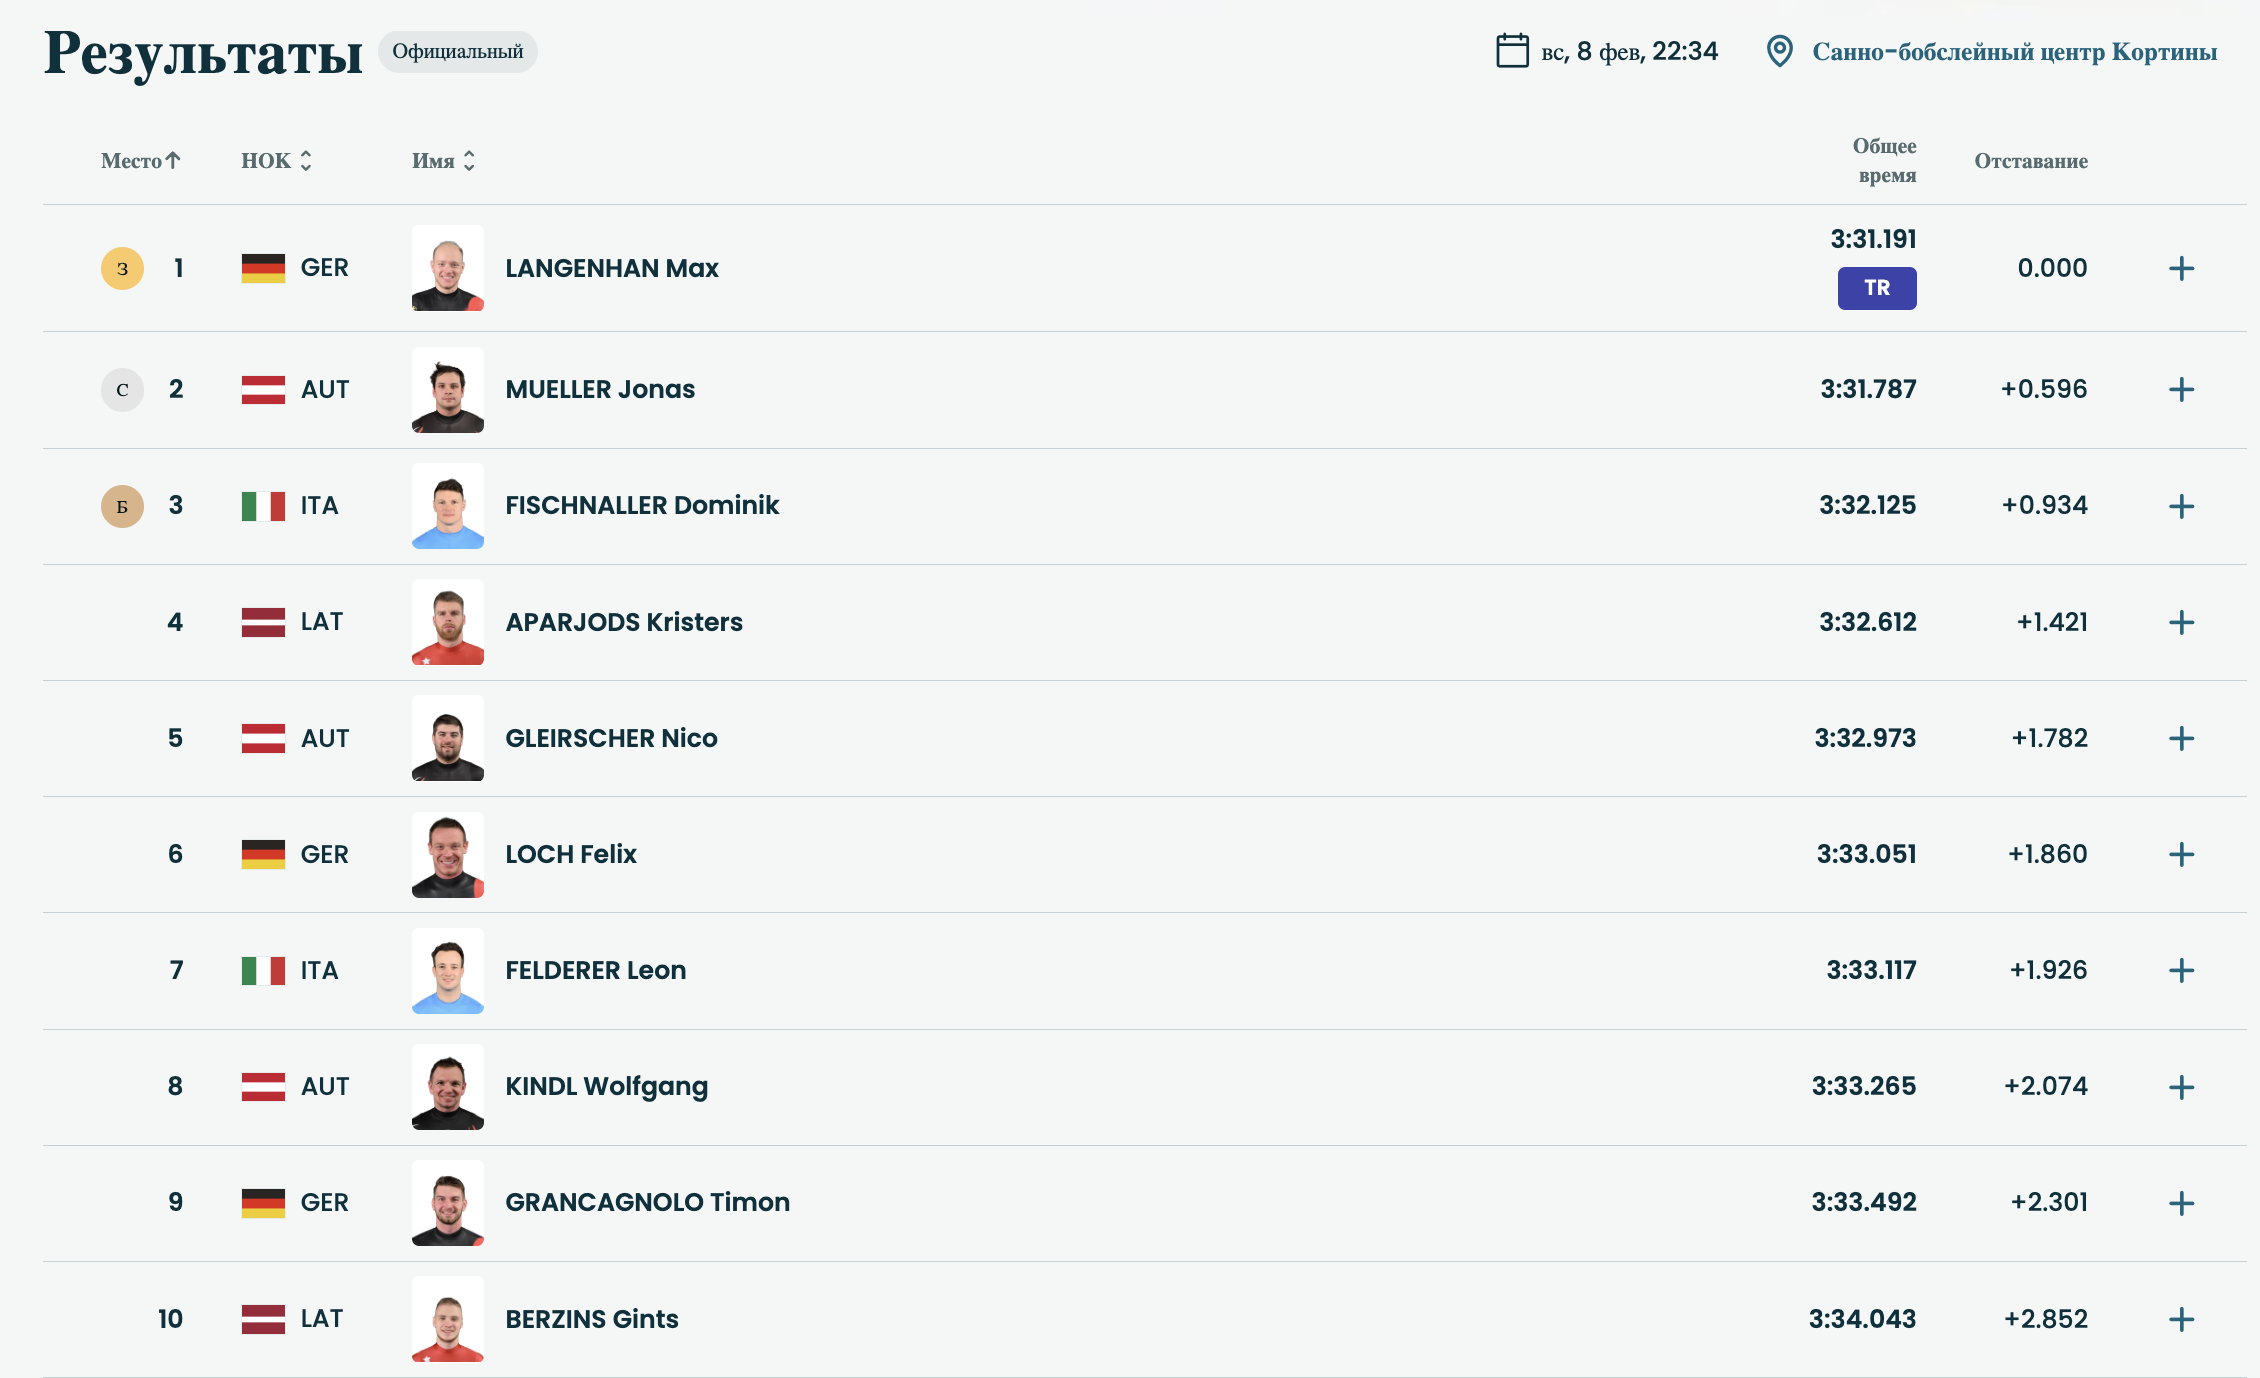This screenshot has height=1378, width=2260.
Task: Sort results by Имя column
Action: tap(443, 161)
